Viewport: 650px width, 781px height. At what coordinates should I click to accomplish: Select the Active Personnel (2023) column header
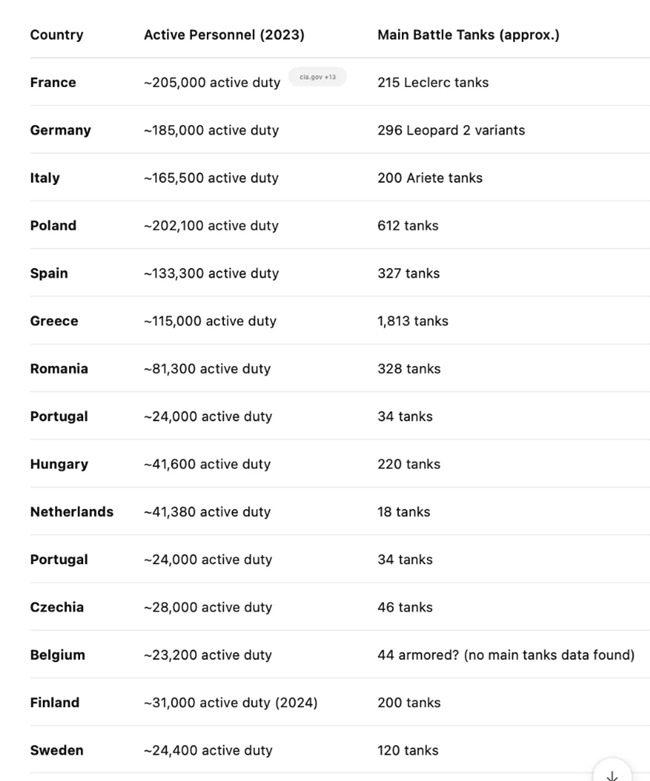coord(224,35)
